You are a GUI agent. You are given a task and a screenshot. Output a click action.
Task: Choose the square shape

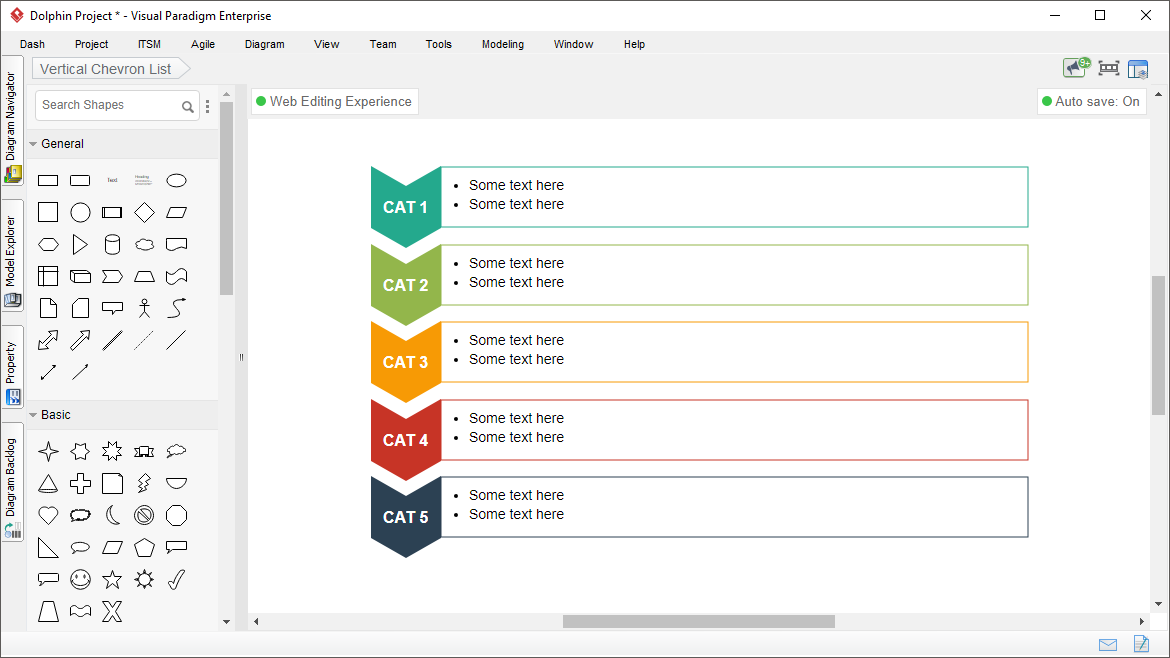[x=48, y=213]
